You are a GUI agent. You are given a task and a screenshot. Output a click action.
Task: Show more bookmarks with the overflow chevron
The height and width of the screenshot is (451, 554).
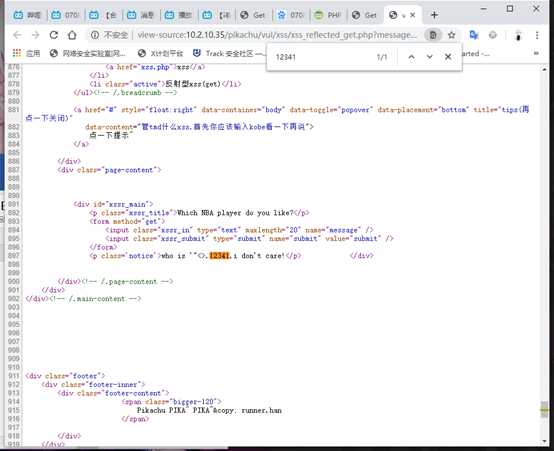click(536, 53)
